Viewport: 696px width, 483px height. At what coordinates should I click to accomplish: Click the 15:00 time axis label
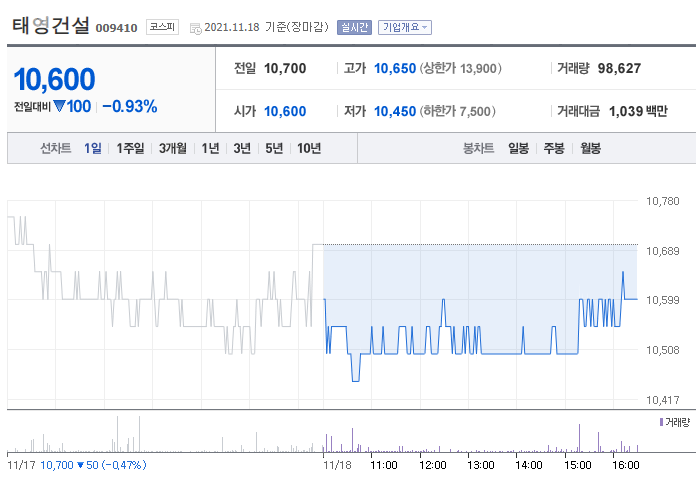578,465
